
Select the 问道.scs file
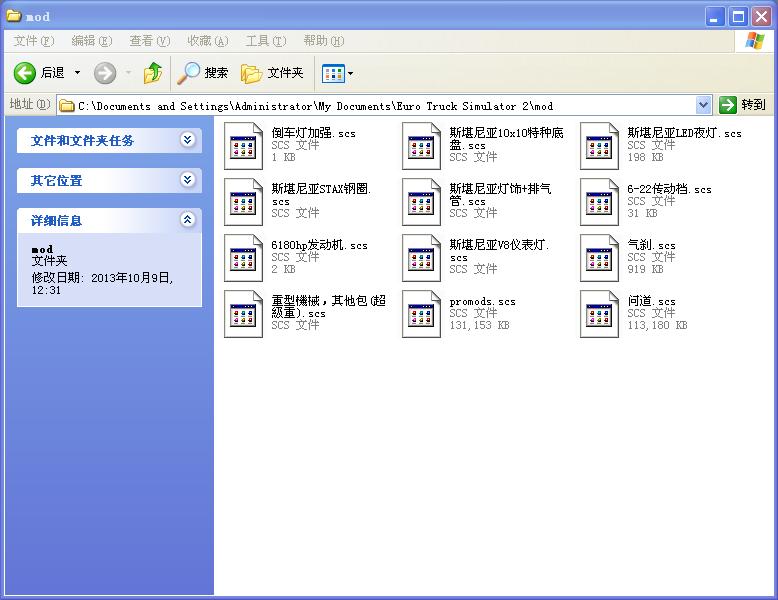click(x=599, y=314)
